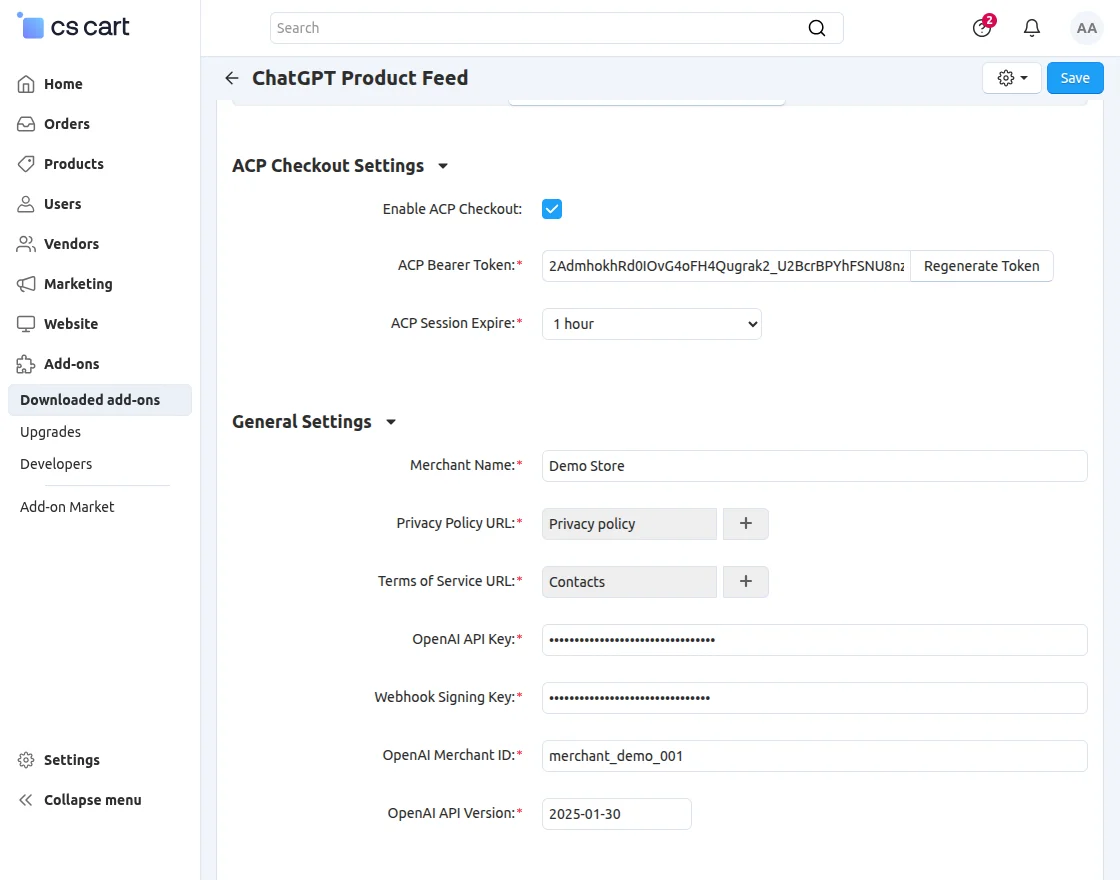Click the Marketing megaphone icon
This screenshot has width=1120, height=880.
[26, 284]
